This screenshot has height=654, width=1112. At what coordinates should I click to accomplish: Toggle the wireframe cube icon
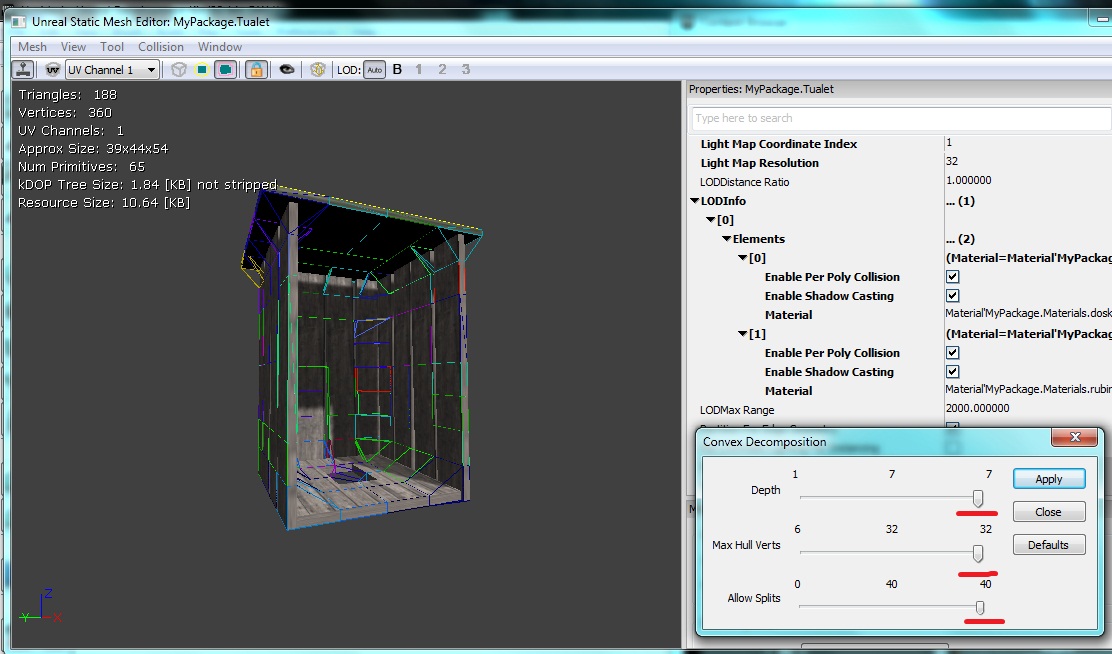[x=178, y=70]
